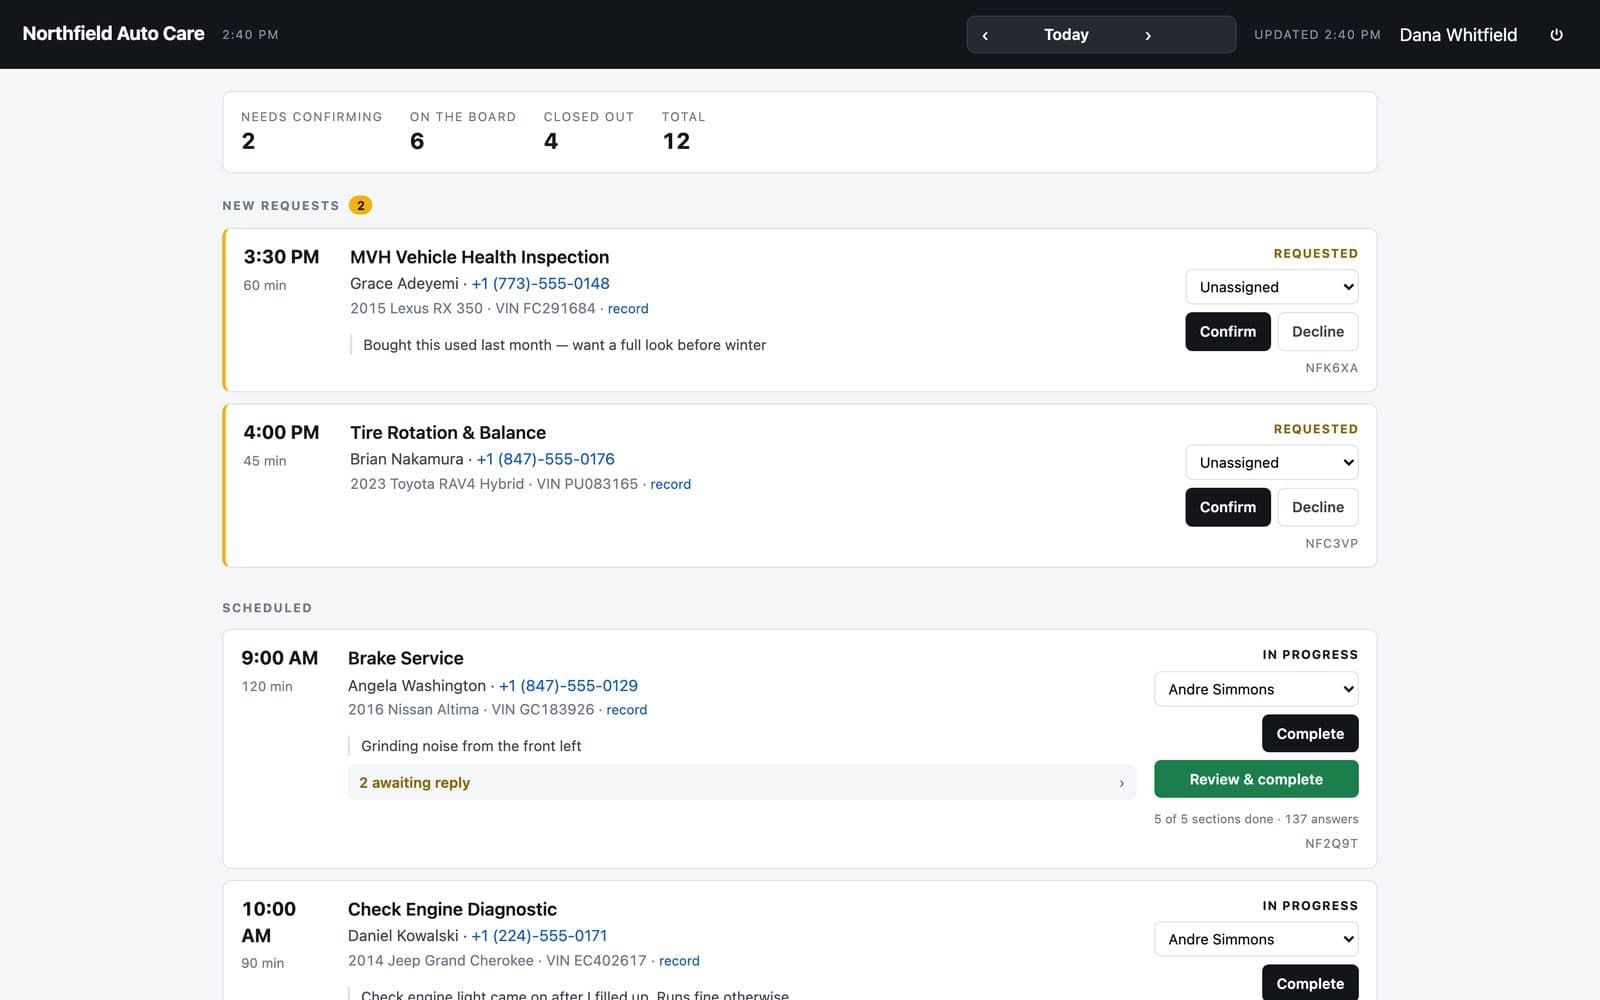Call Daniel Kowalski's phone number link
This screenshot has height=1000, width=1600.
click(539, 936)
